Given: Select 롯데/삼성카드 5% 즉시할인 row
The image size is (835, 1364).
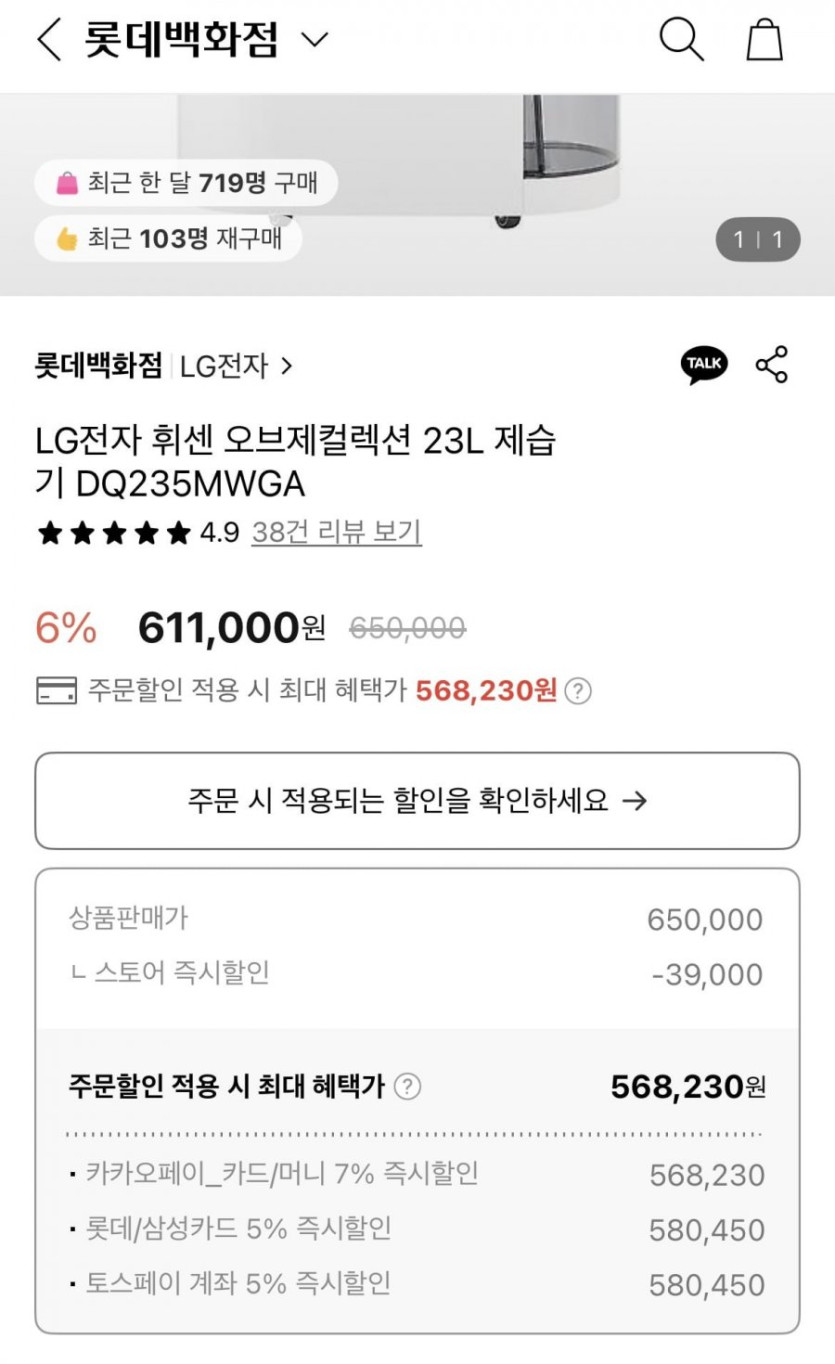Looking at the screenshot, I should pos(416,1229).
